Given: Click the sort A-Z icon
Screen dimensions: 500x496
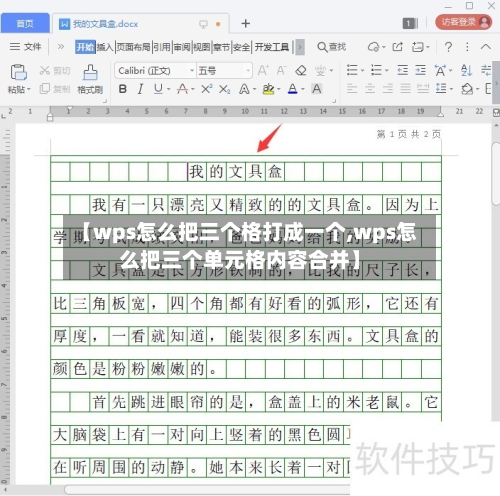Looking at the screenshot, I should point(466,70).
